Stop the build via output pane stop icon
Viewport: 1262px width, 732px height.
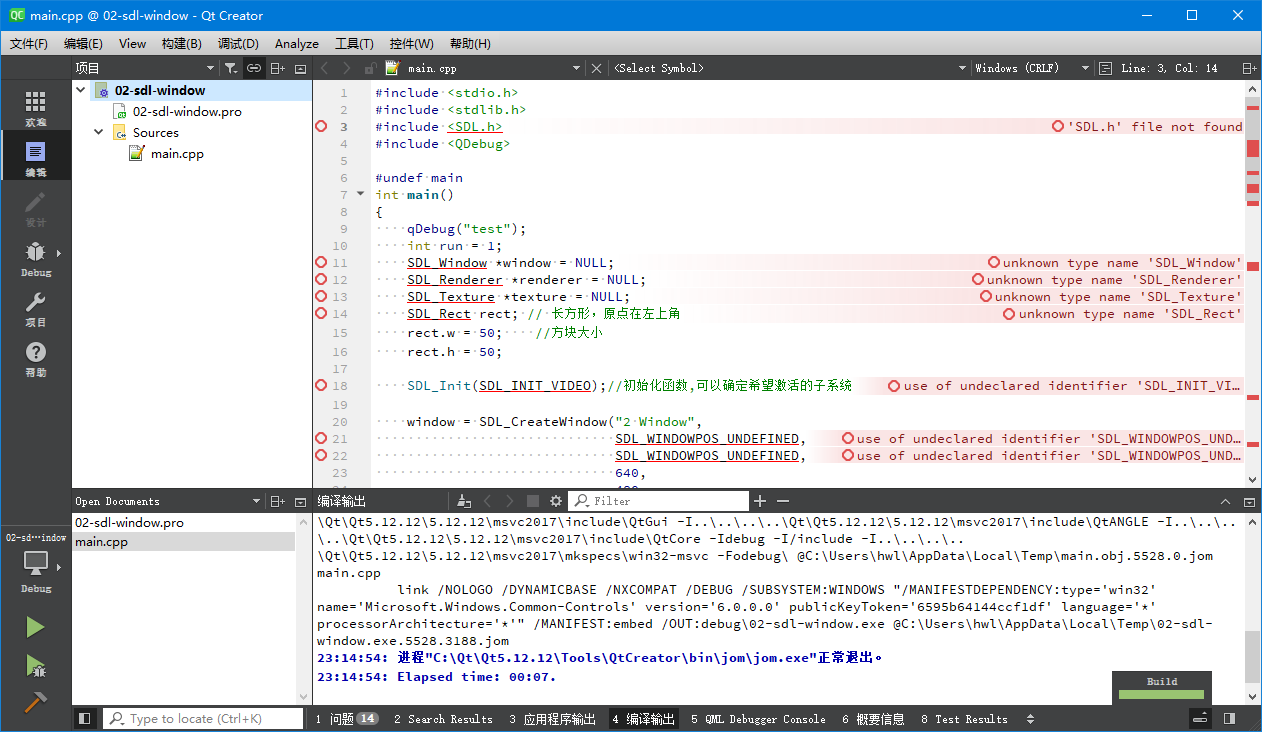click(x=533, y=501)
